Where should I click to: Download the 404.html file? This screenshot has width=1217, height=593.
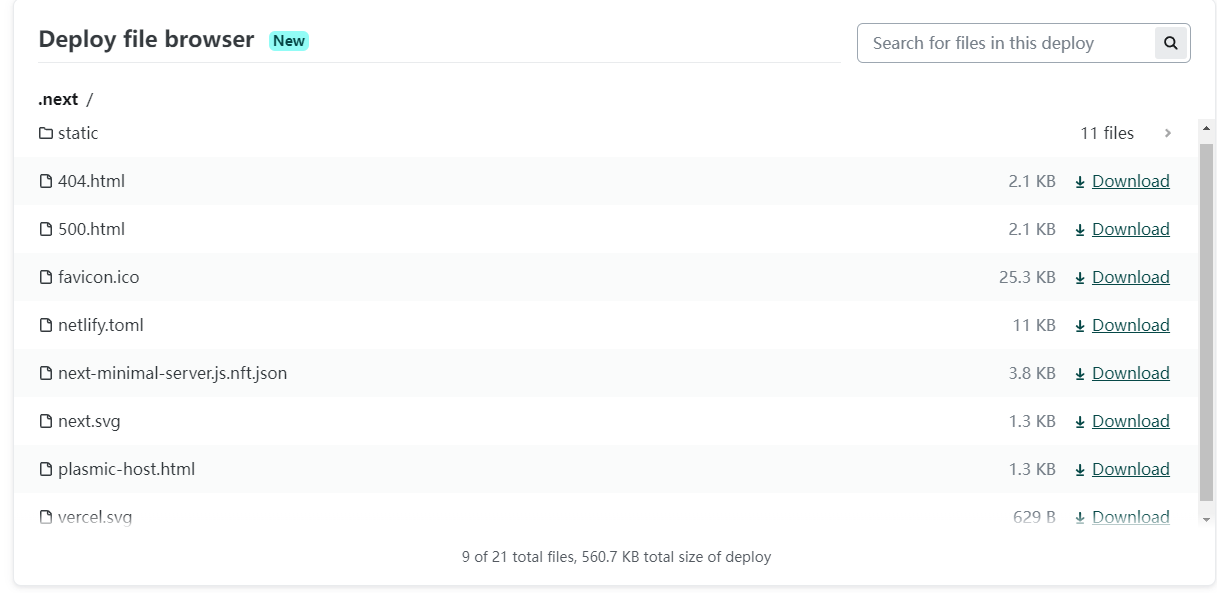(1130, 181)
